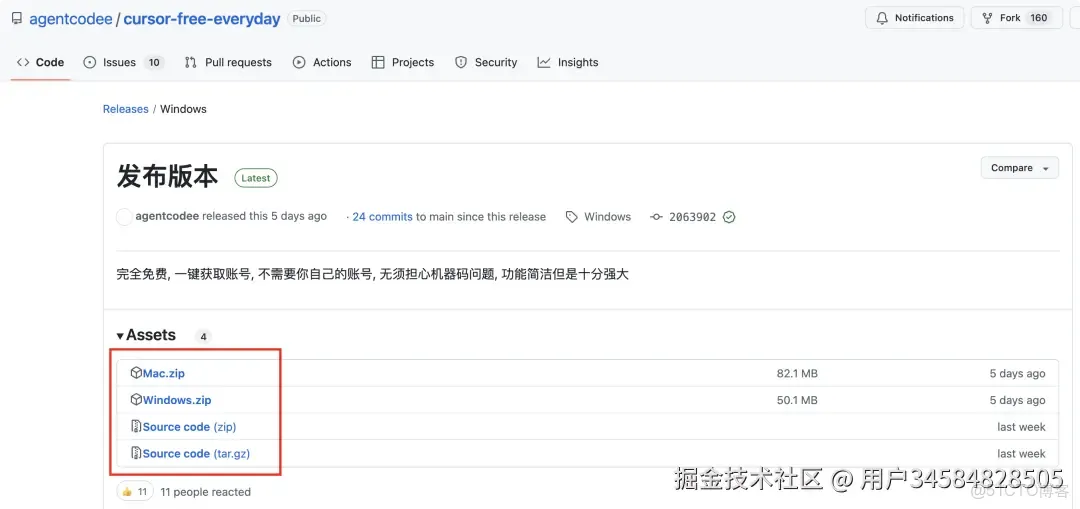Open the cursor-free-everyday repository link
Viewport: 1080px width, 509px height.
[202, 19]
